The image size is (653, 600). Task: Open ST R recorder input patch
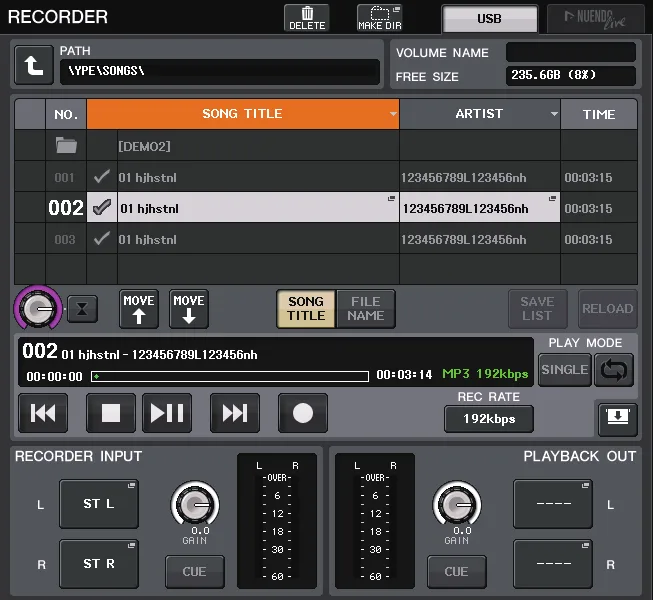coord(99,564)
